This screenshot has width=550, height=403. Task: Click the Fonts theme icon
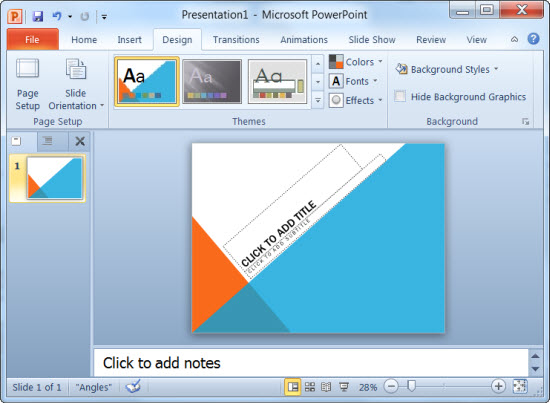[336, 81]
